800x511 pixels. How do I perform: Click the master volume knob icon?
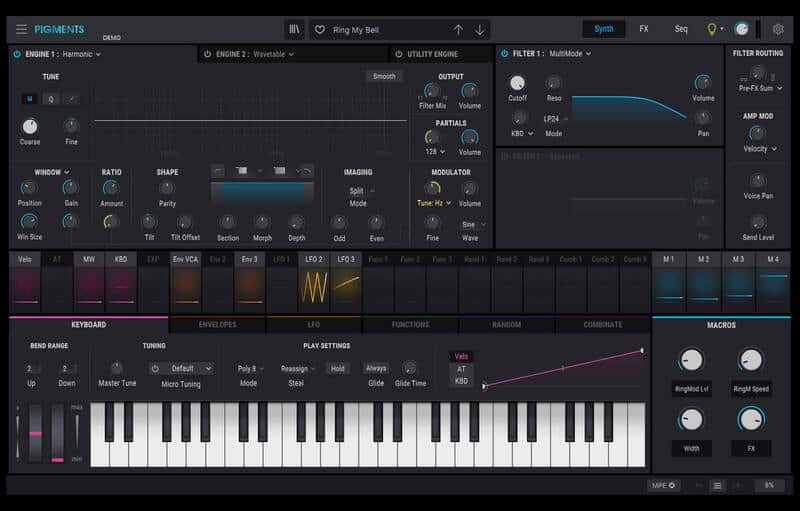point(741,29)
